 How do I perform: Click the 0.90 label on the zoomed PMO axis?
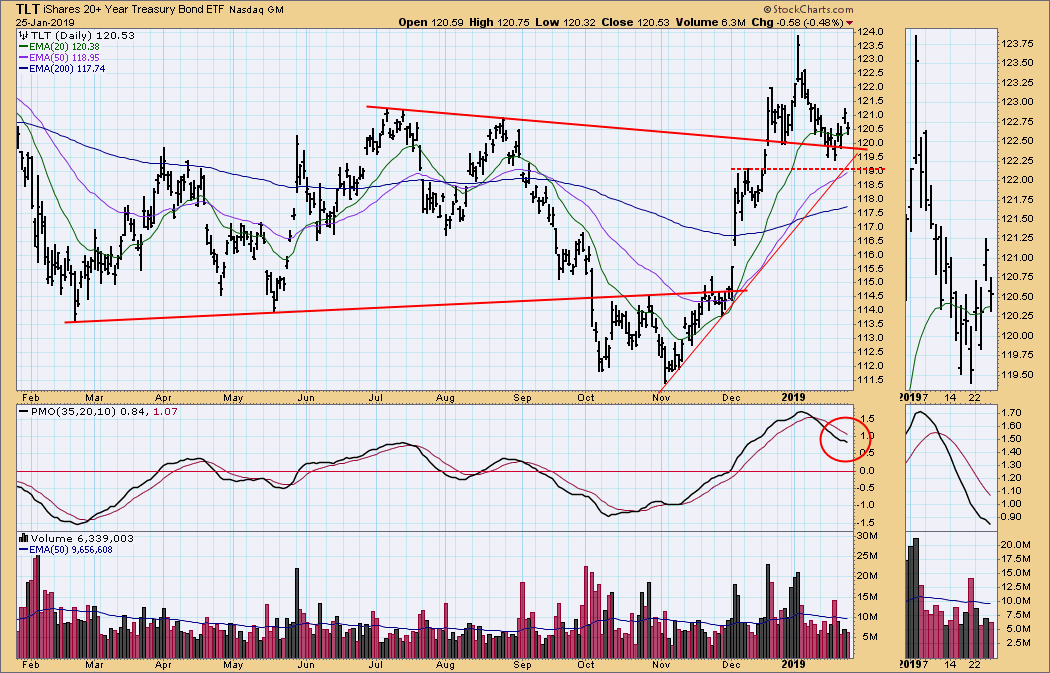click(1012, 516)
